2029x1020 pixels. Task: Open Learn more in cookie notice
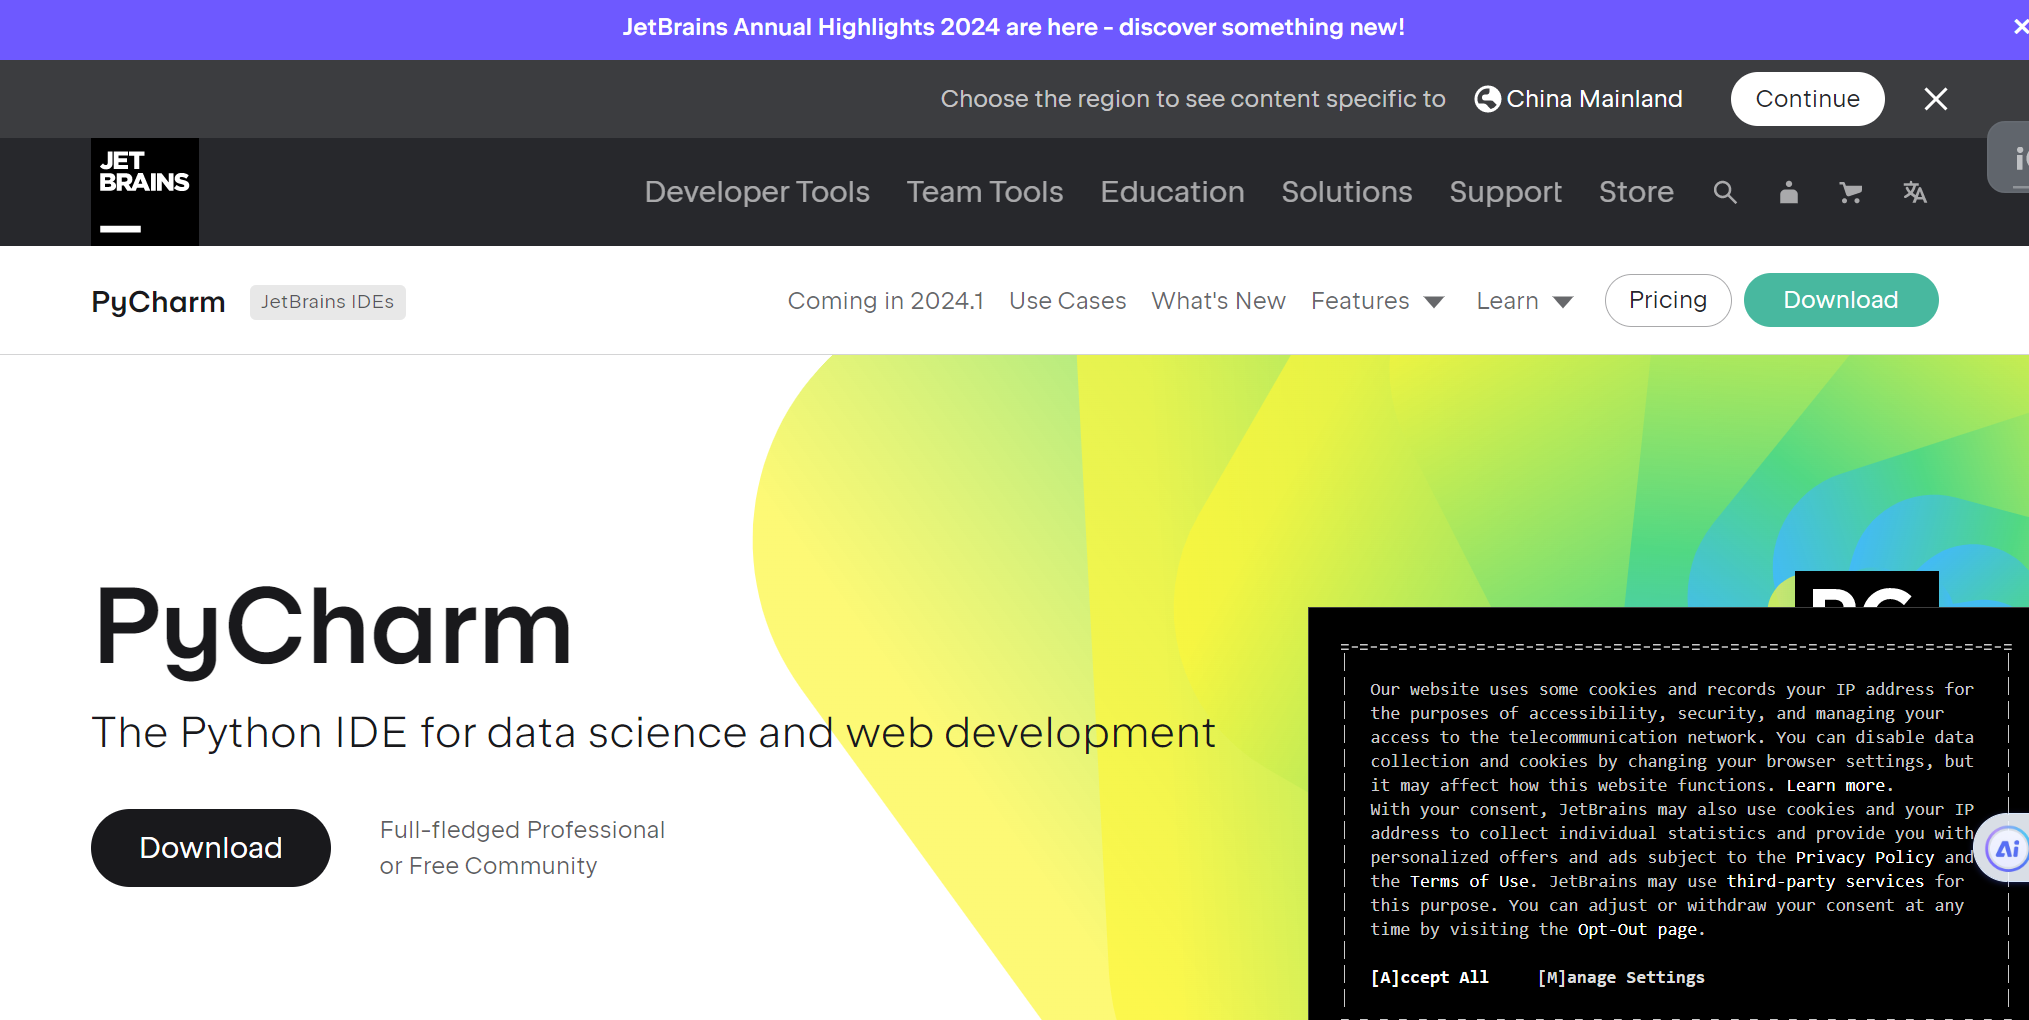coord(1838,785)
